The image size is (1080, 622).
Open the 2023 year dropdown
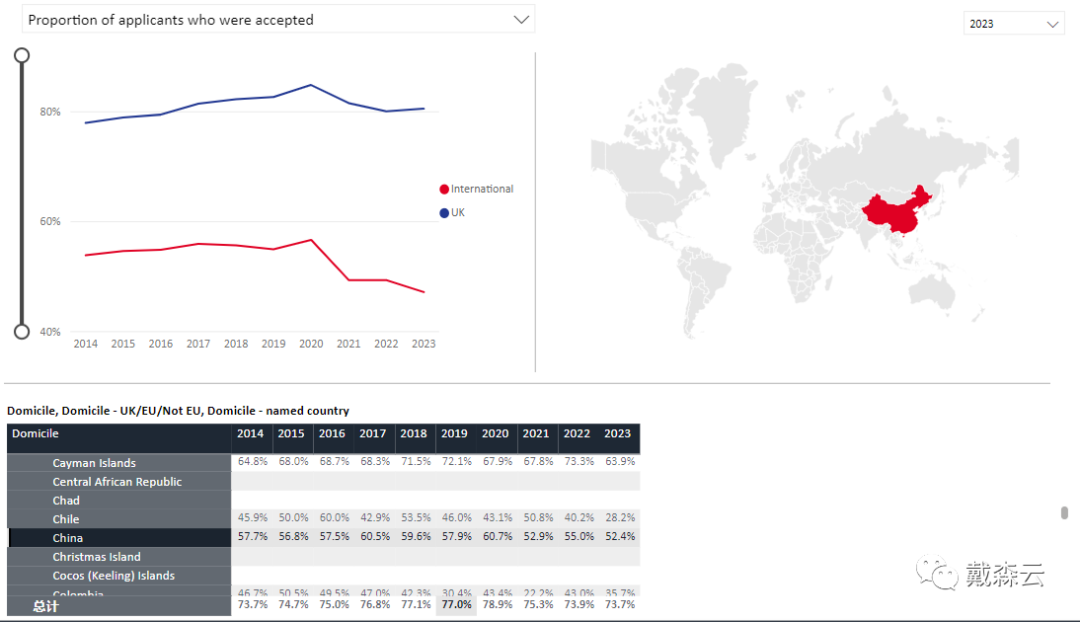(x=1013, y=24)
